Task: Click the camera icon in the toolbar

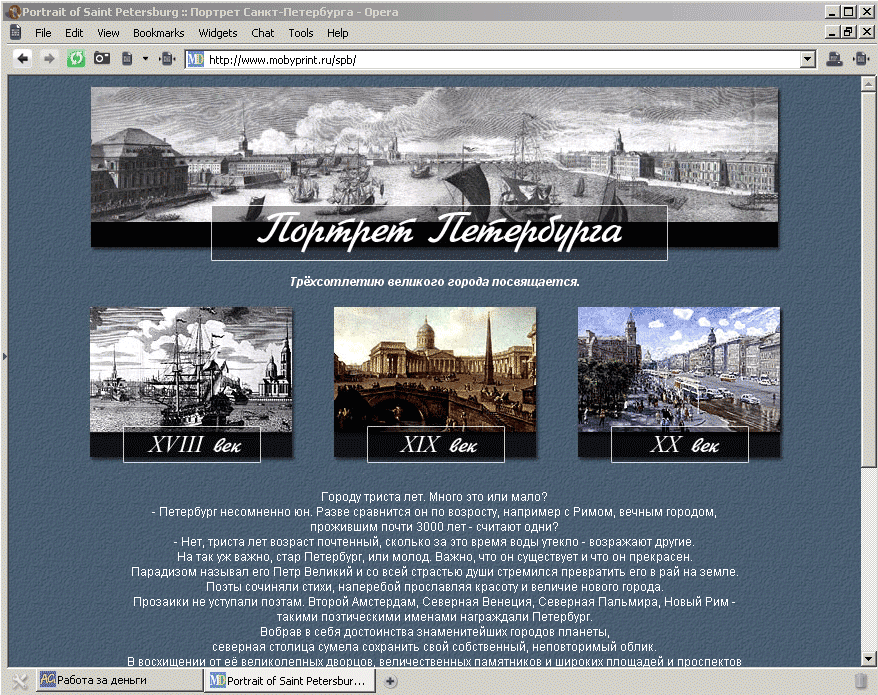Action: [x=102, y=58]
